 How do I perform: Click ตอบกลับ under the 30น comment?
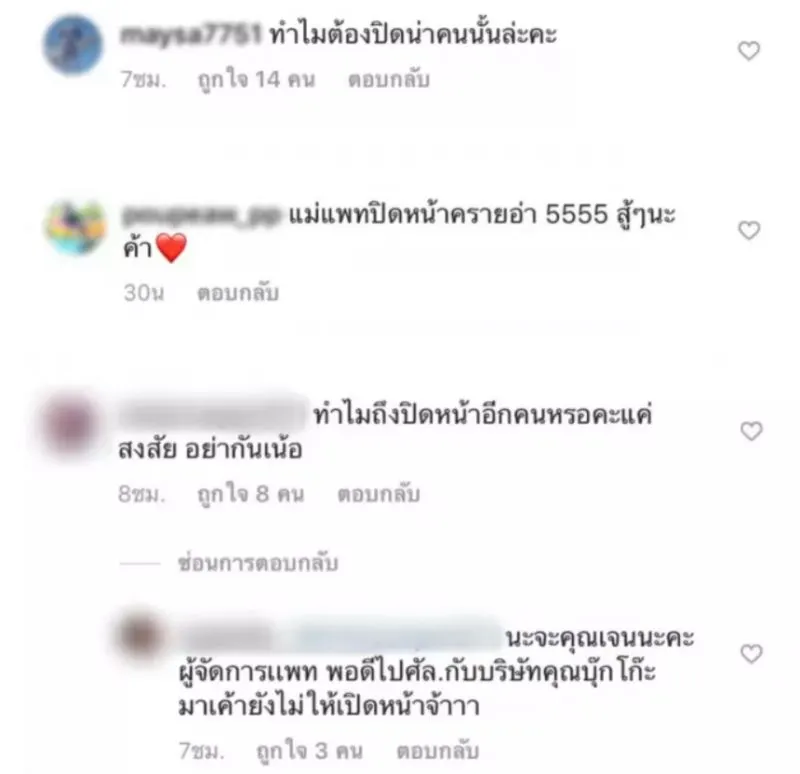(238, 293)
